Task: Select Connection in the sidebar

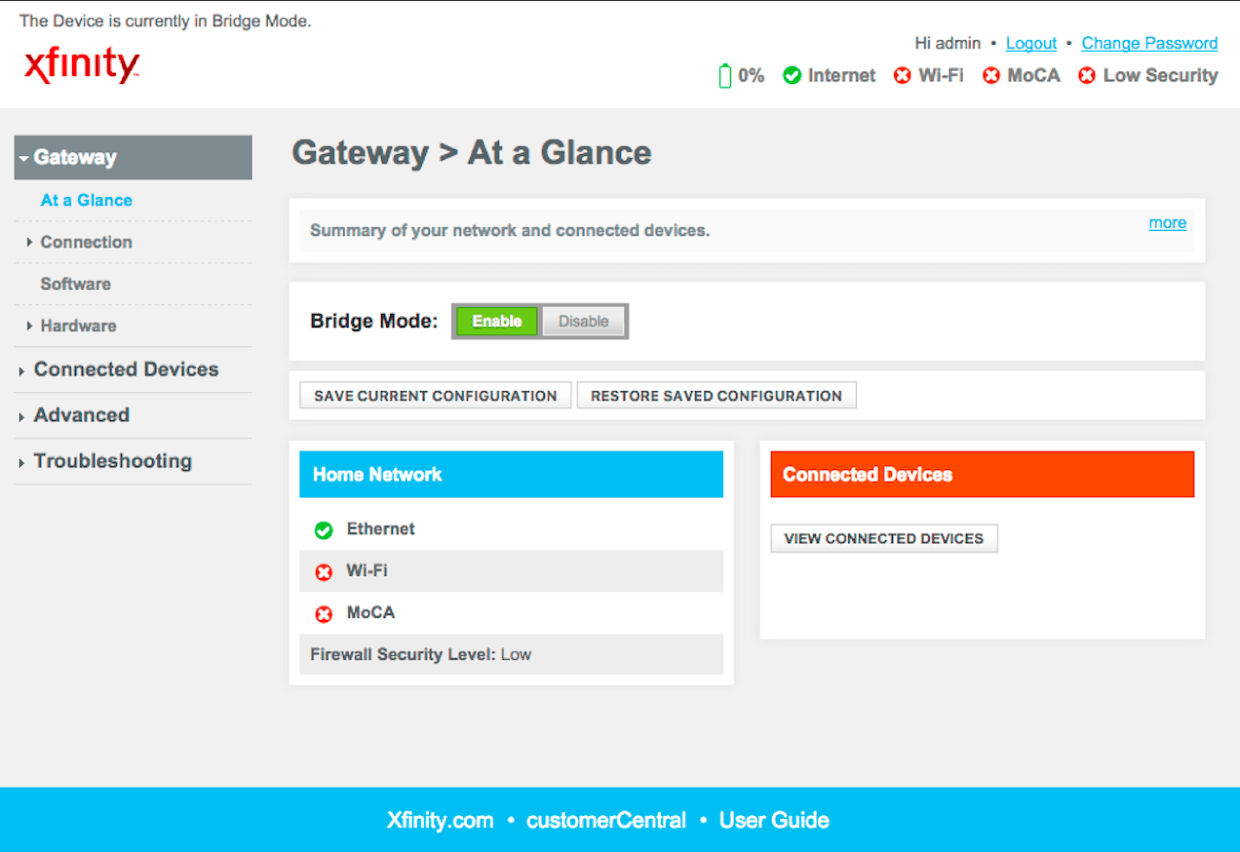Action: (86, 242)
